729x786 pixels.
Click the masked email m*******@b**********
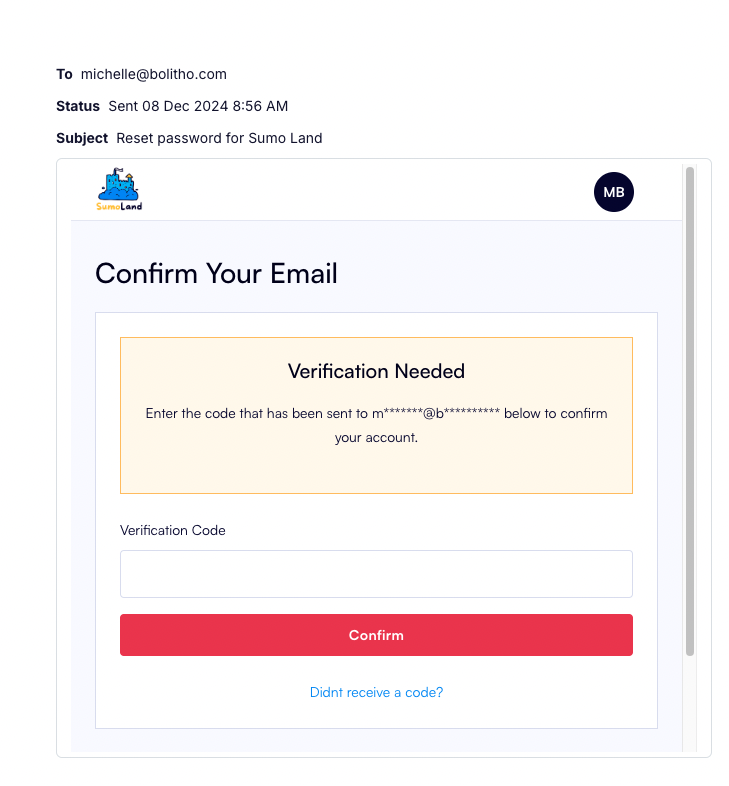436,413
